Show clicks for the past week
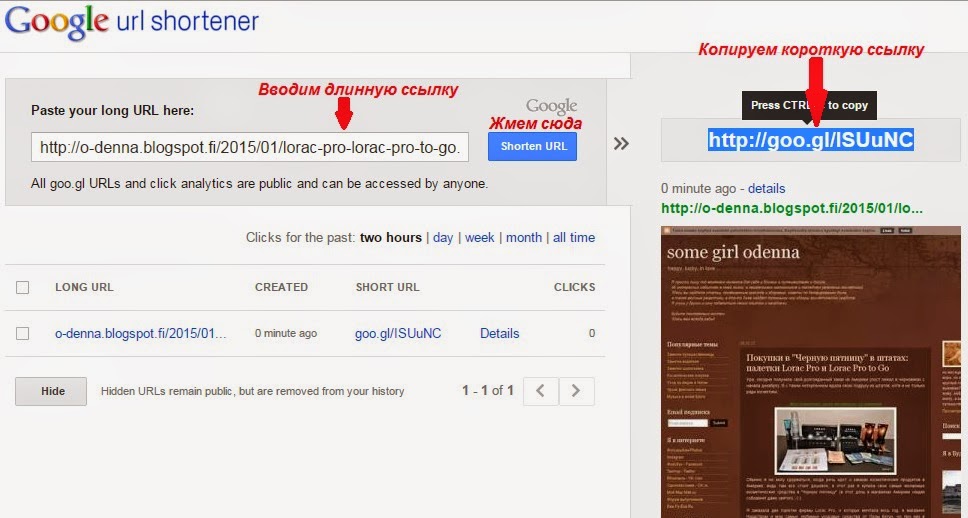This screenshot has height=518, width=968. coord(480,238)
